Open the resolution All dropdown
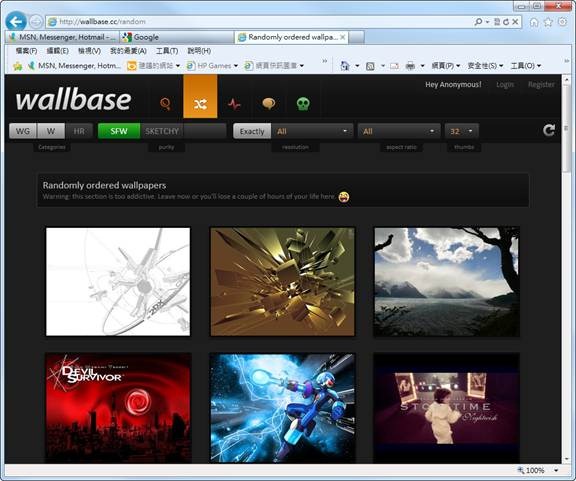Screen dimensions: 576x481 point(312,131)
